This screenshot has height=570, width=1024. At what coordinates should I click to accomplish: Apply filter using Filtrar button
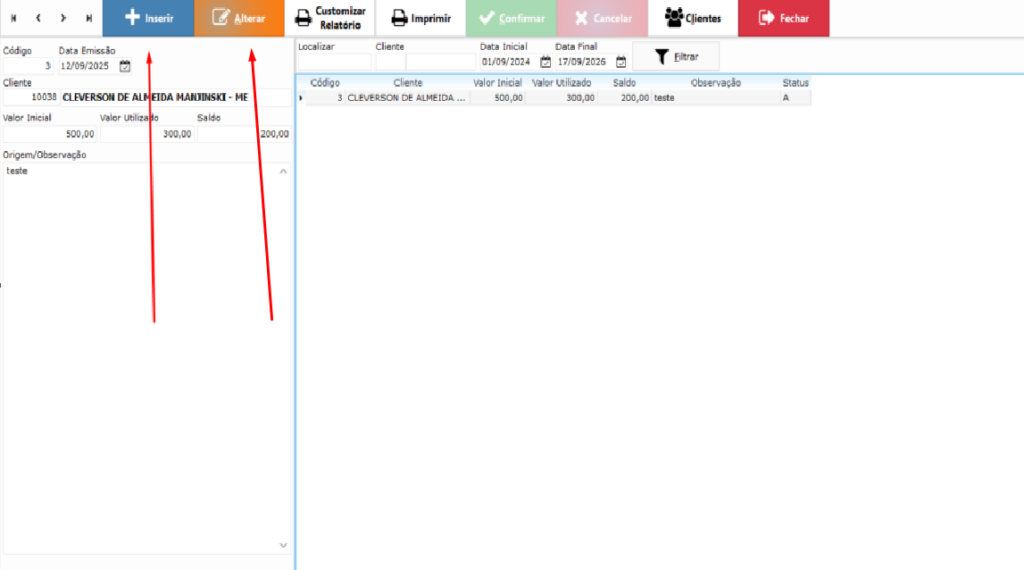pos(676,57)
